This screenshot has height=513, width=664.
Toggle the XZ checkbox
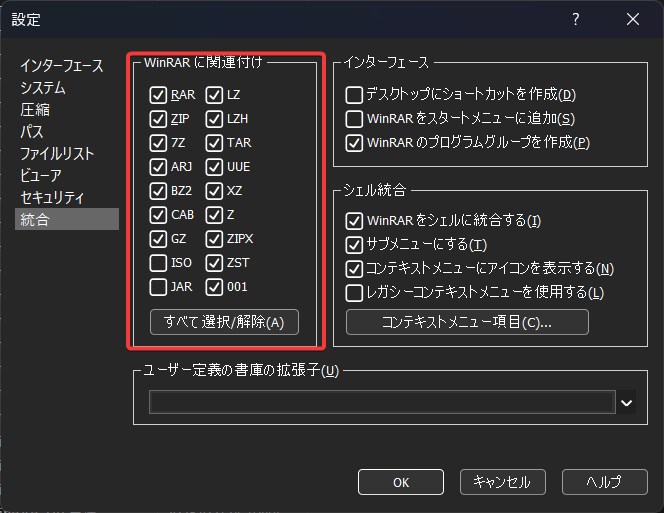click(214, 191)
